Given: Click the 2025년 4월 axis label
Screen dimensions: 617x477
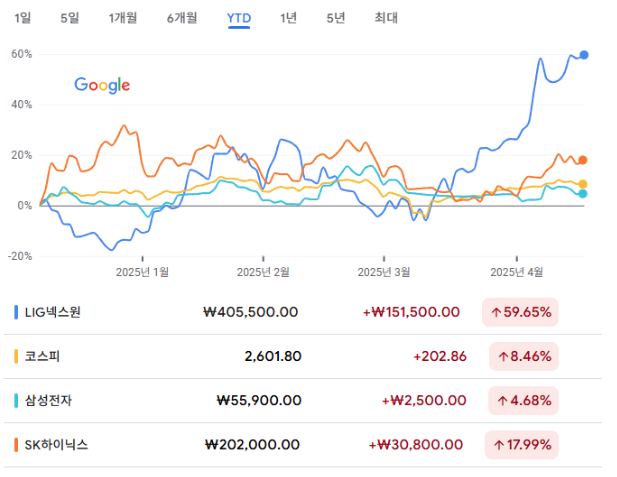Looking at the screenshot, I should [x=516, y=272].
